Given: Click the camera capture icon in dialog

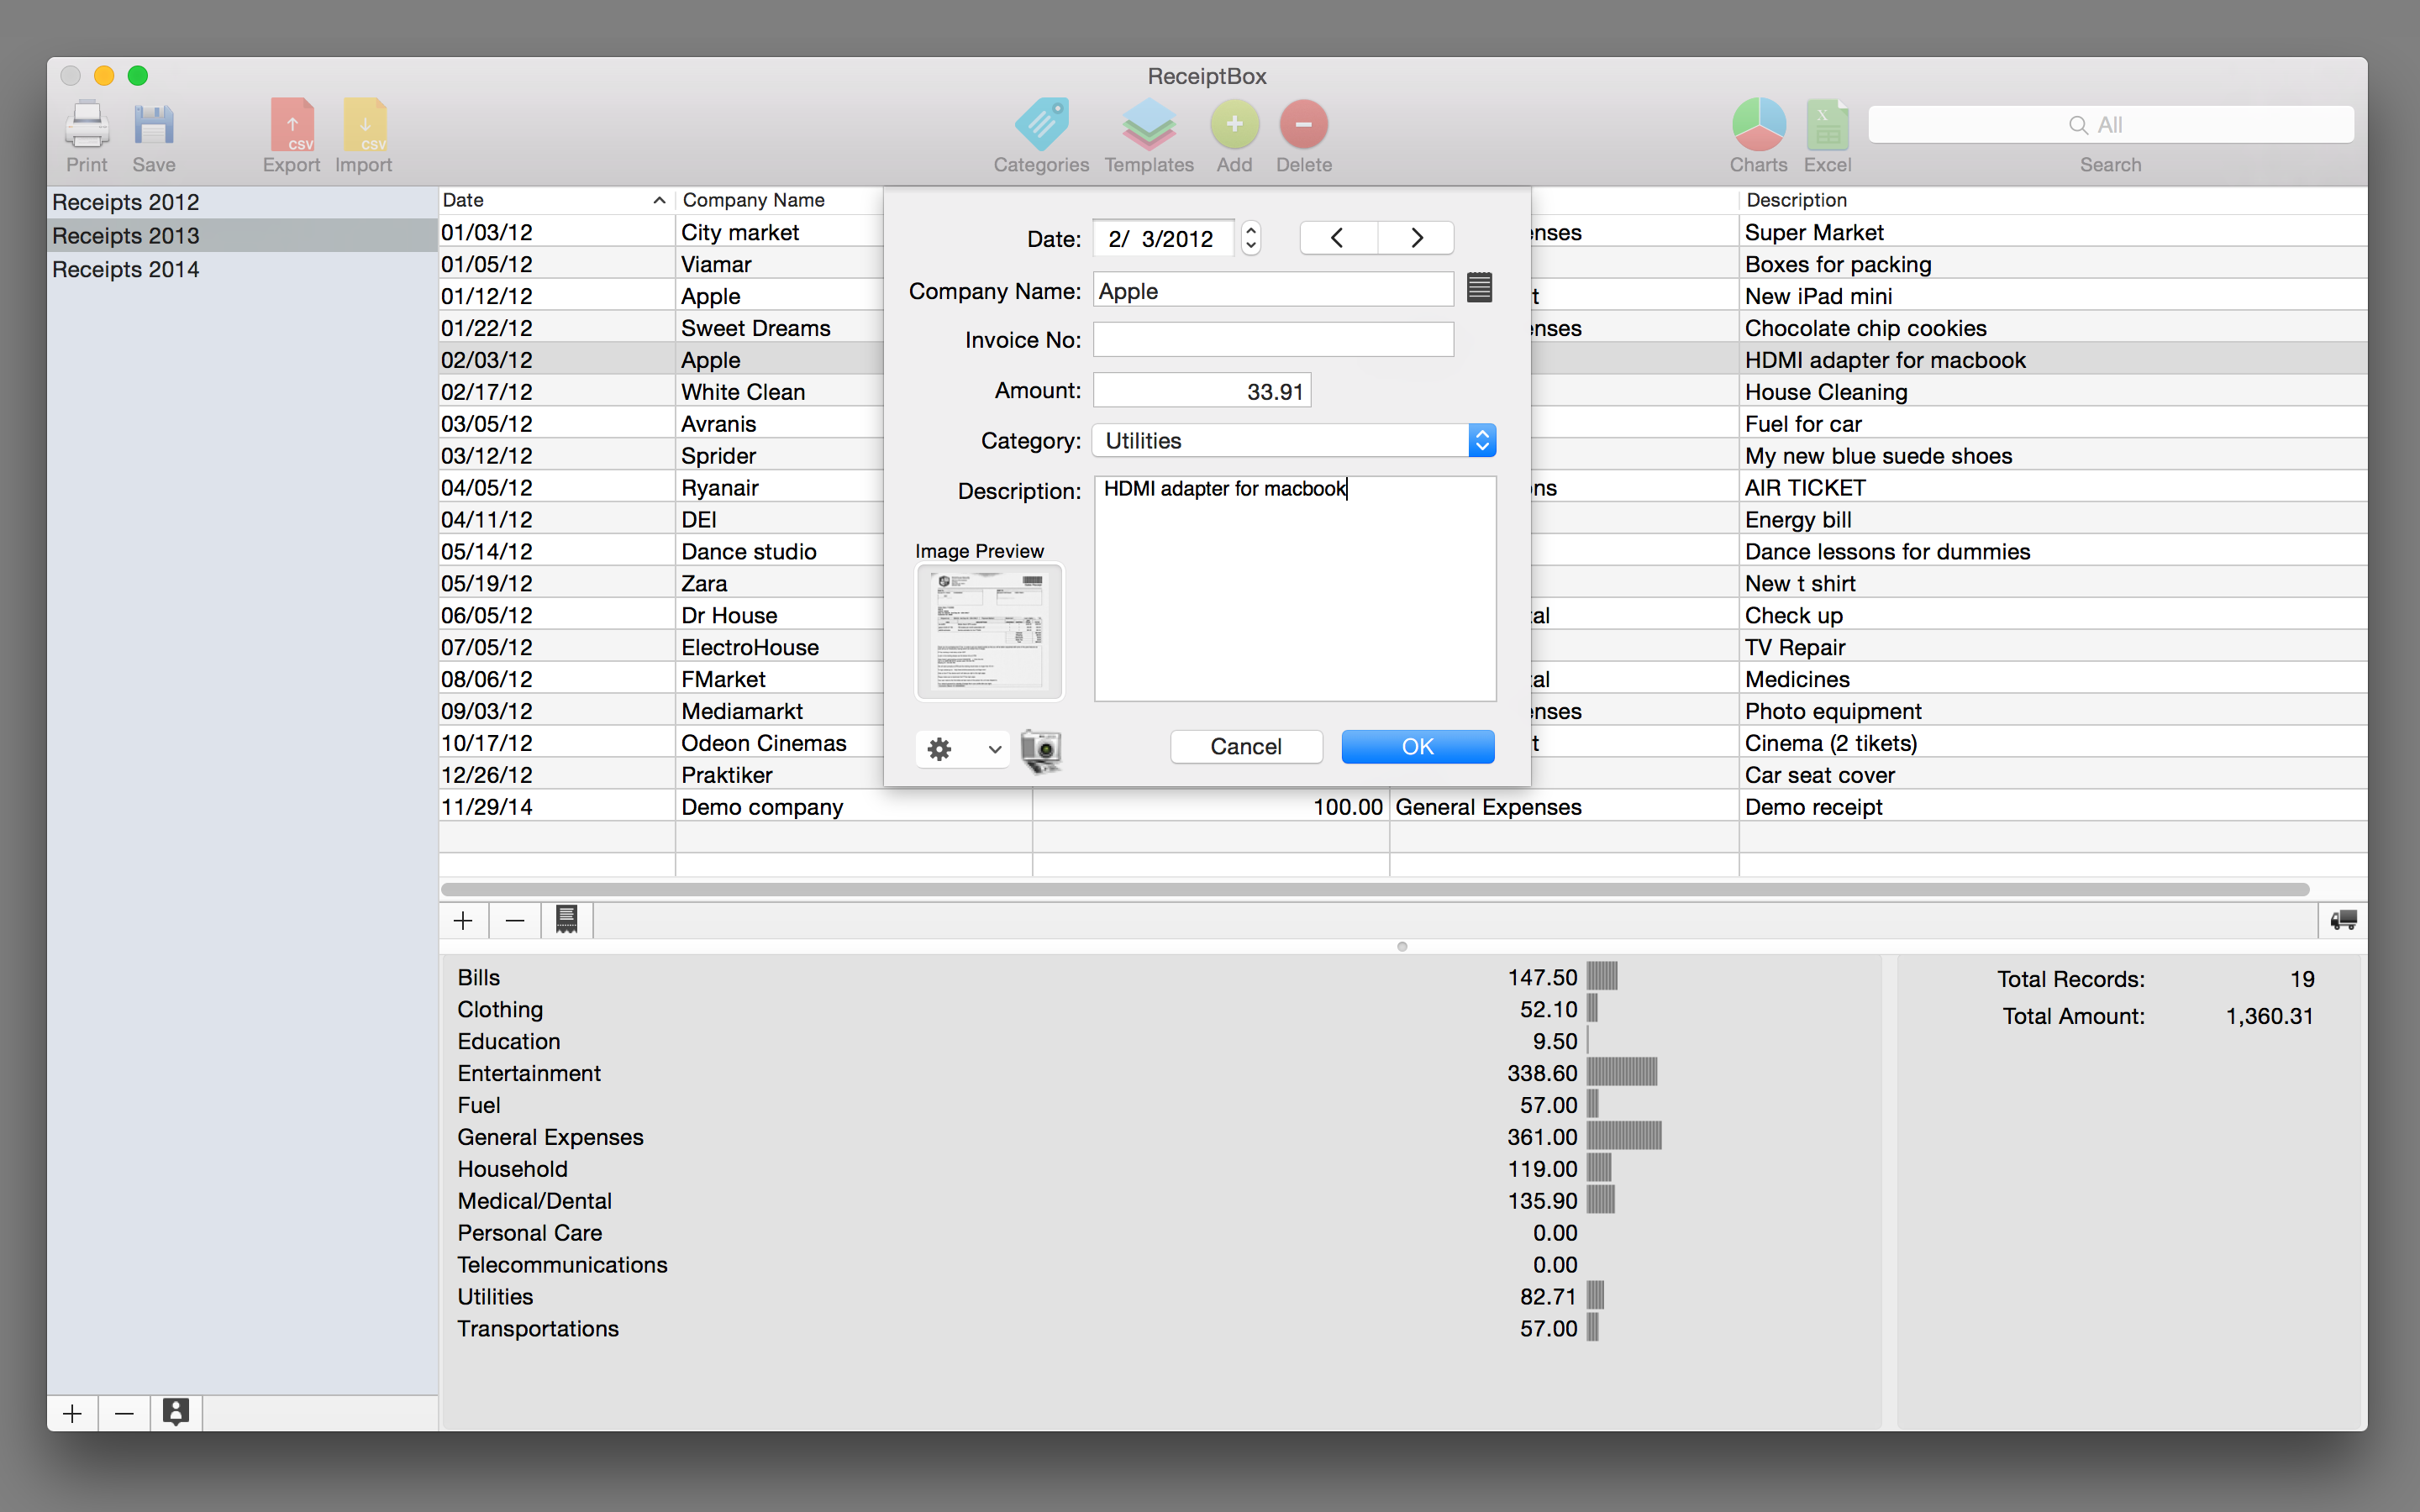Looking at the screenshot, I should pyautogui.click(x=1041, y=749).
